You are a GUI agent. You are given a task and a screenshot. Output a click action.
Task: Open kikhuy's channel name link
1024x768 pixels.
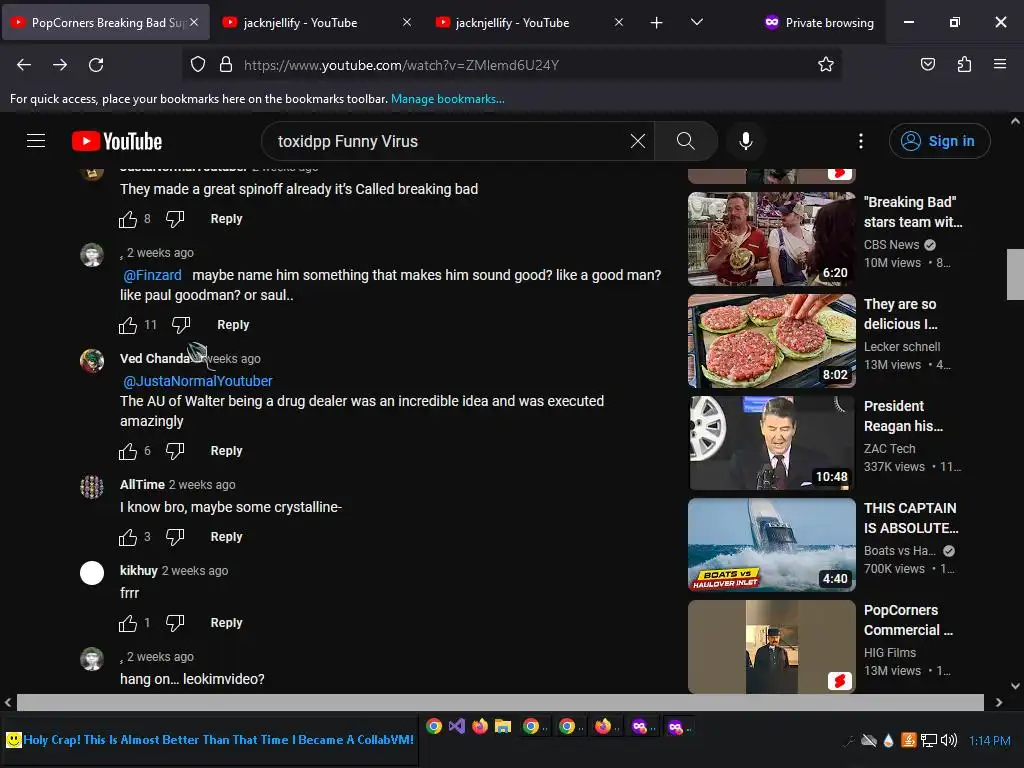(x=138, y=571)
